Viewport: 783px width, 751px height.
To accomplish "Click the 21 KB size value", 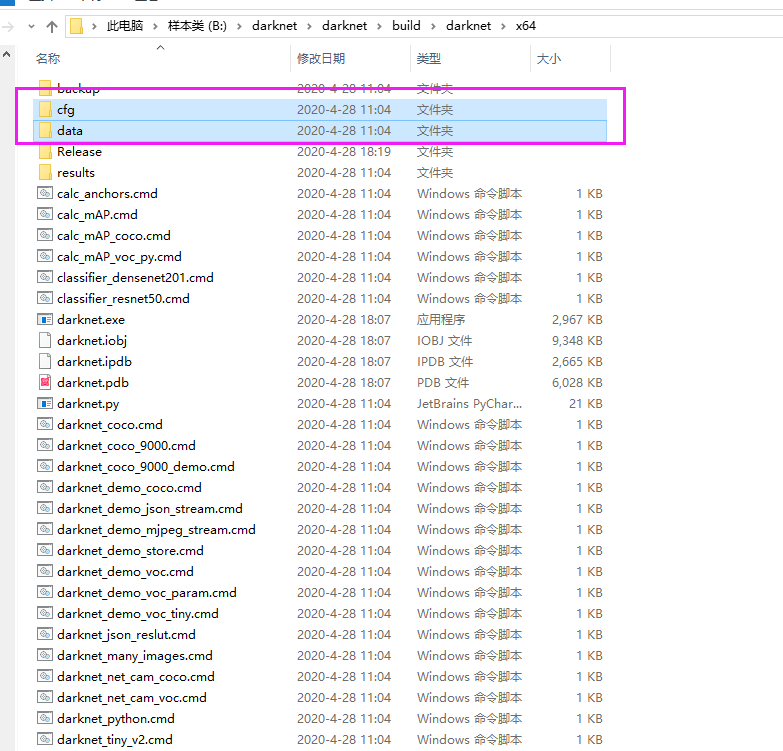I will tap(585, 403).
